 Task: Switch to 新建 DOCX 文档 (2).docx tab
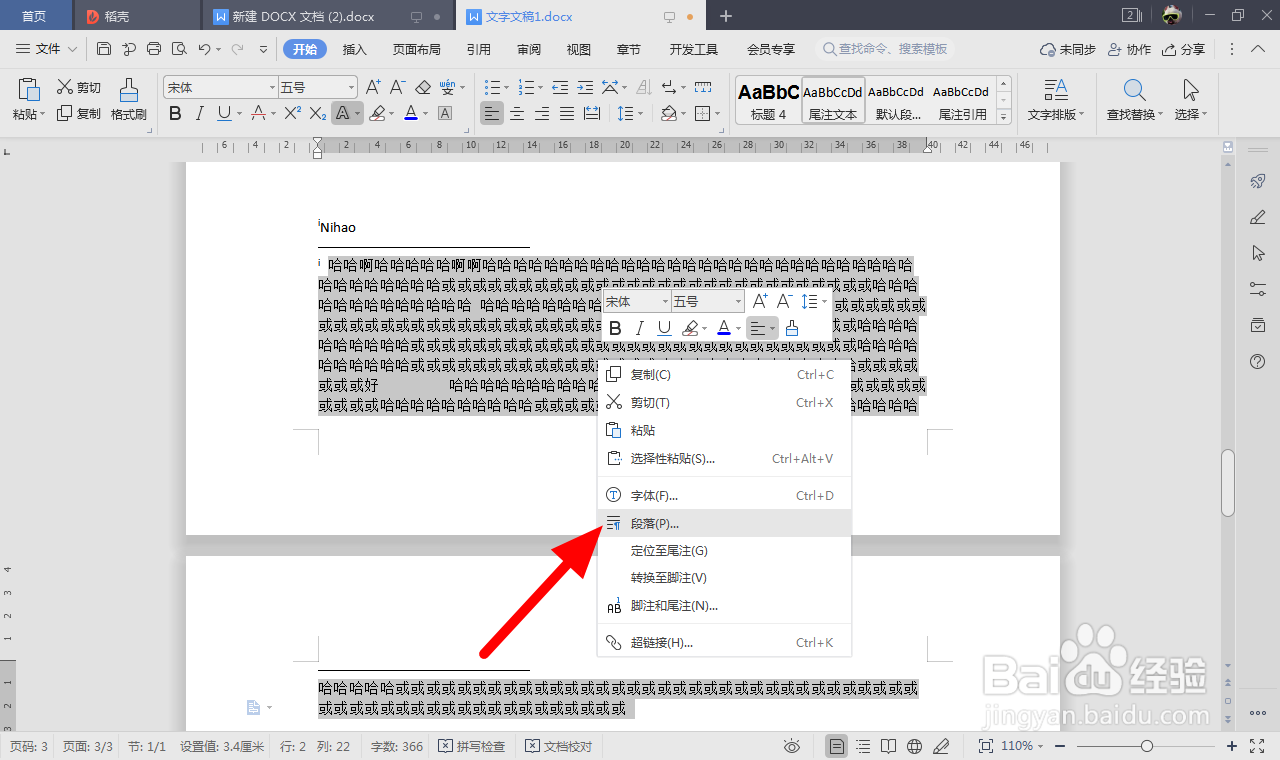tap(303, 16)
